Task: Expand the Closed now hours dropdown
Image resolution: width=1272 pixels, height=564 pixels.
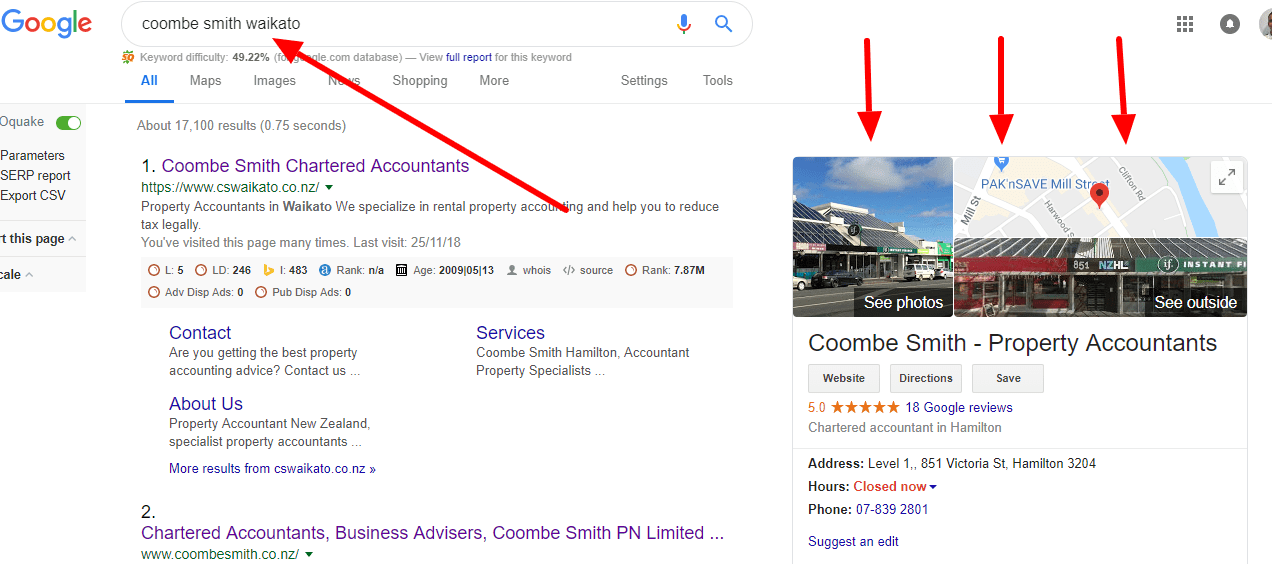Action: tap(933, 487)
